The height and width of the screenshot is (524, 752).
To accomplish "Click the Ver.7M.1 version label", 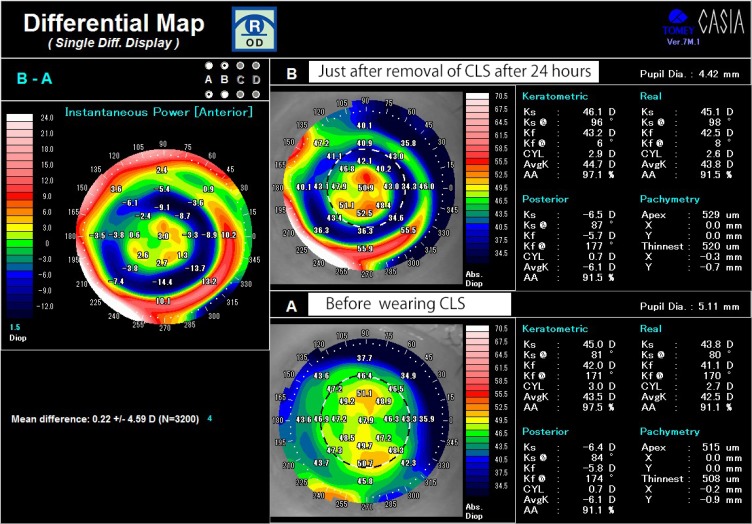I will click(683, 42).
